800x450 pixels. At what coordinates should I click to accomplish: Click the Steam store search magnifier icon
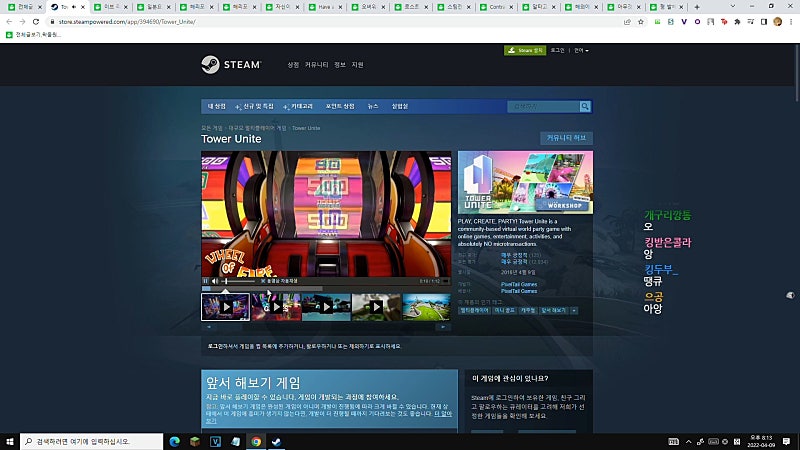(585, 107)
